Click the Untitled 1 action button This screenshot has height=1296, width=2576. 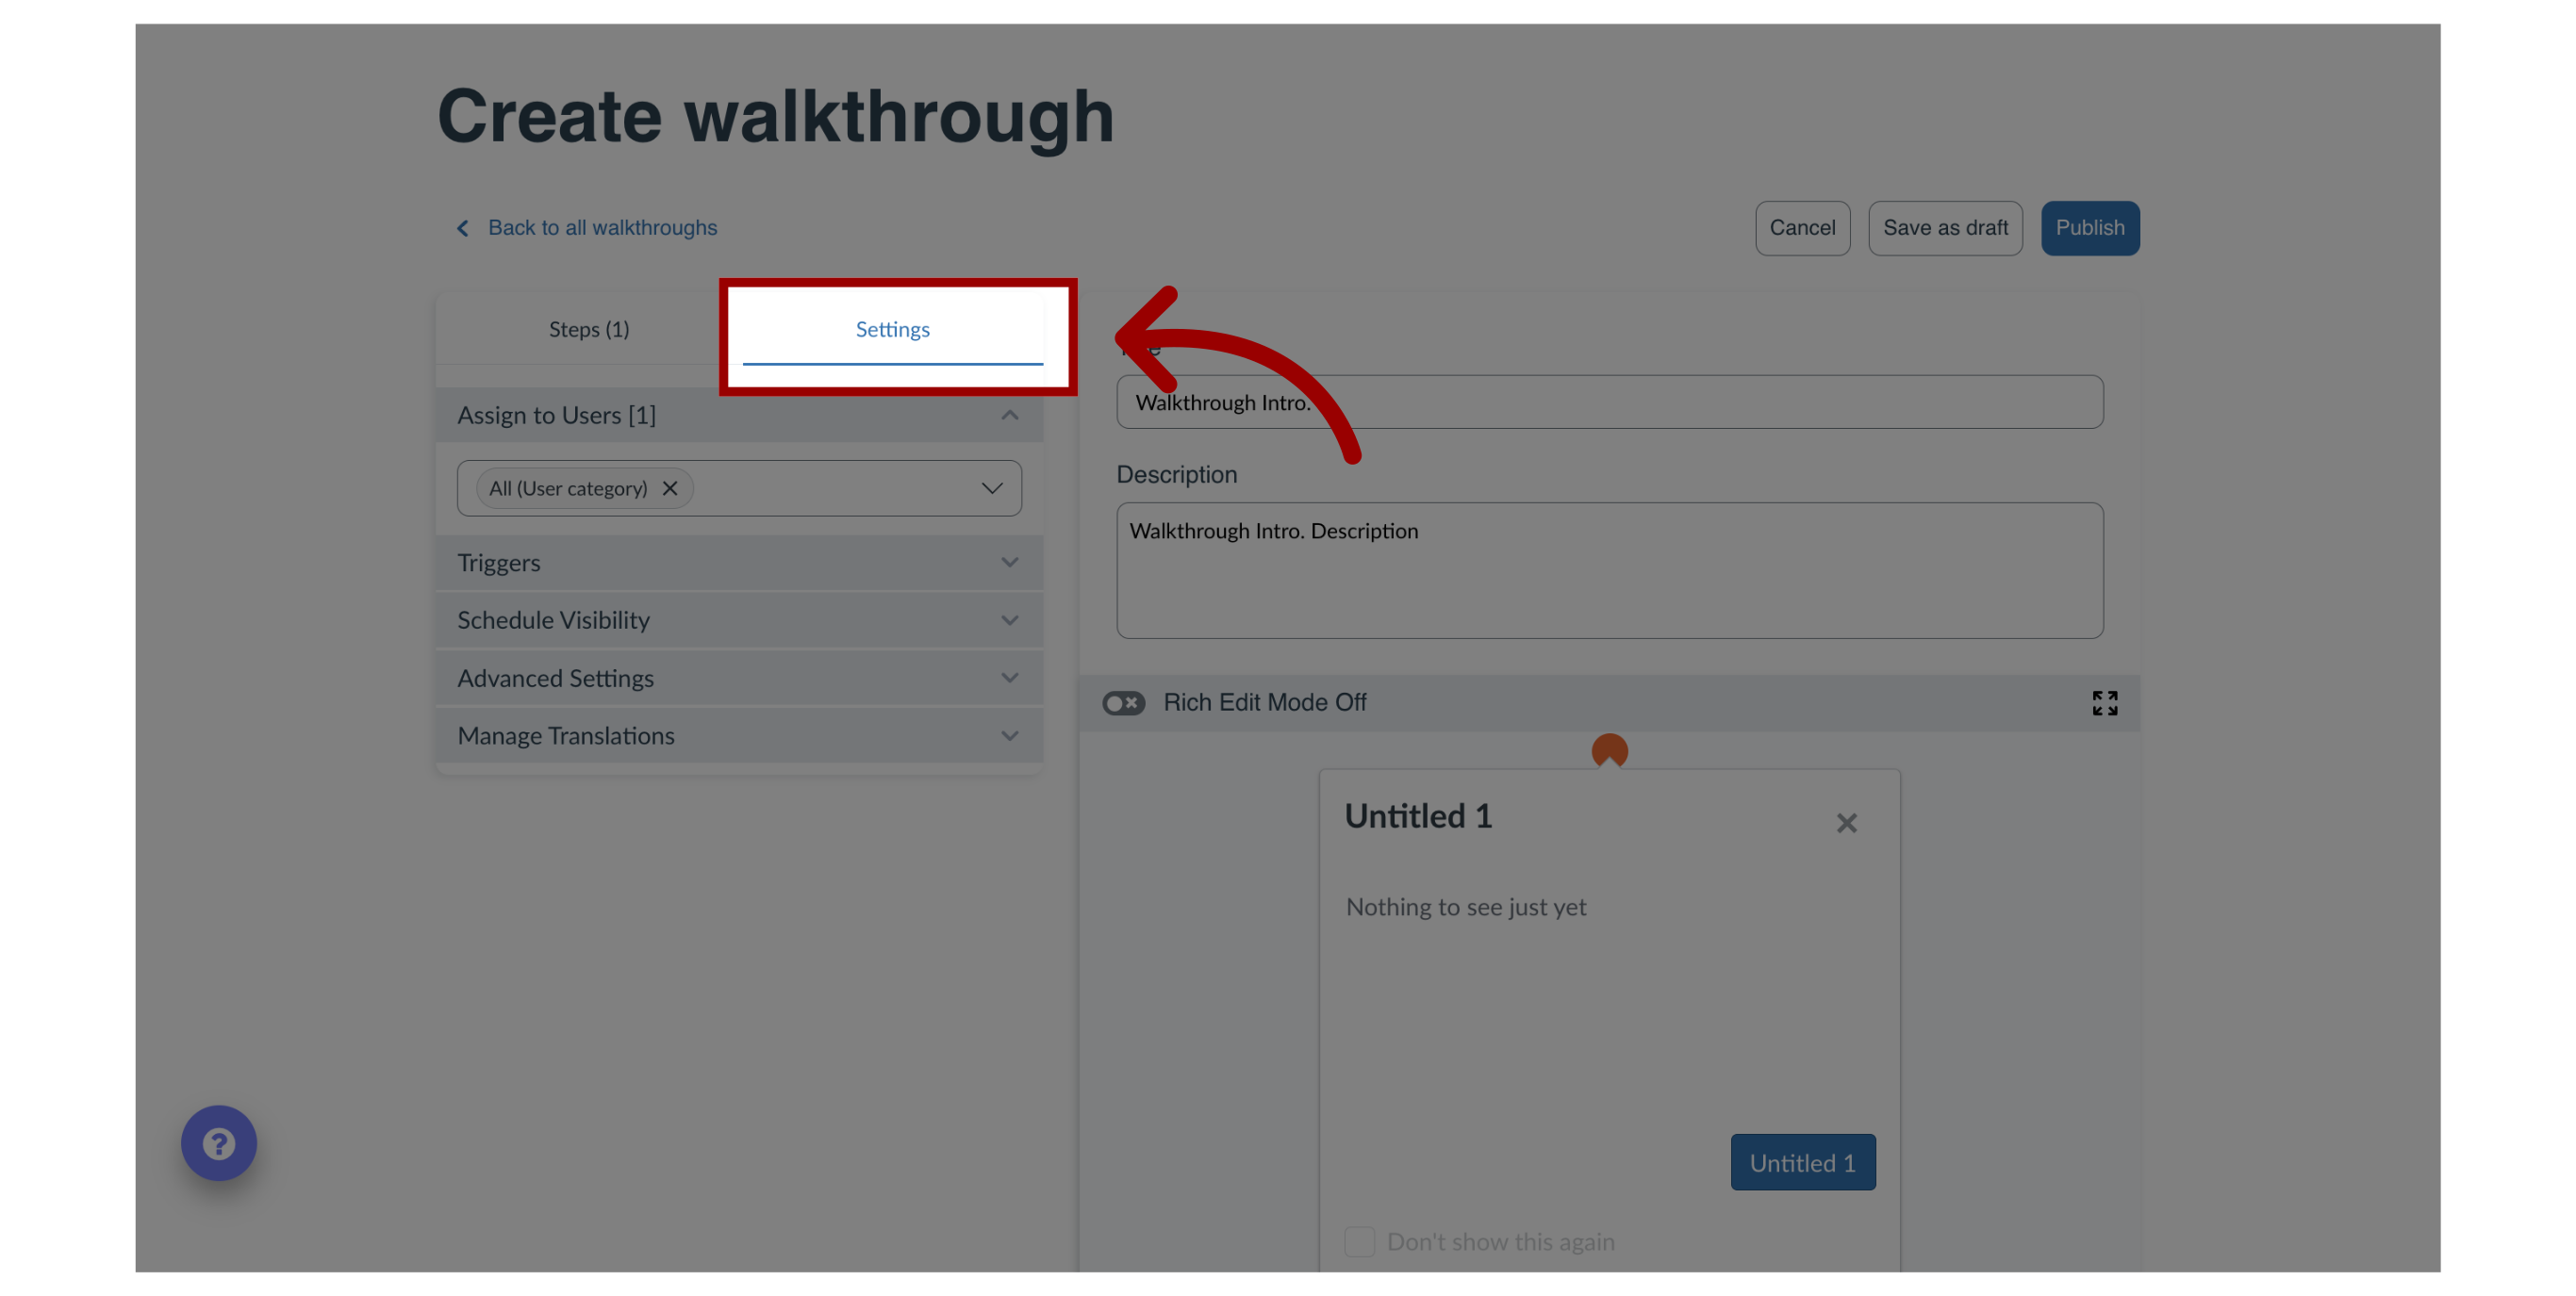click(1802, 1162)
